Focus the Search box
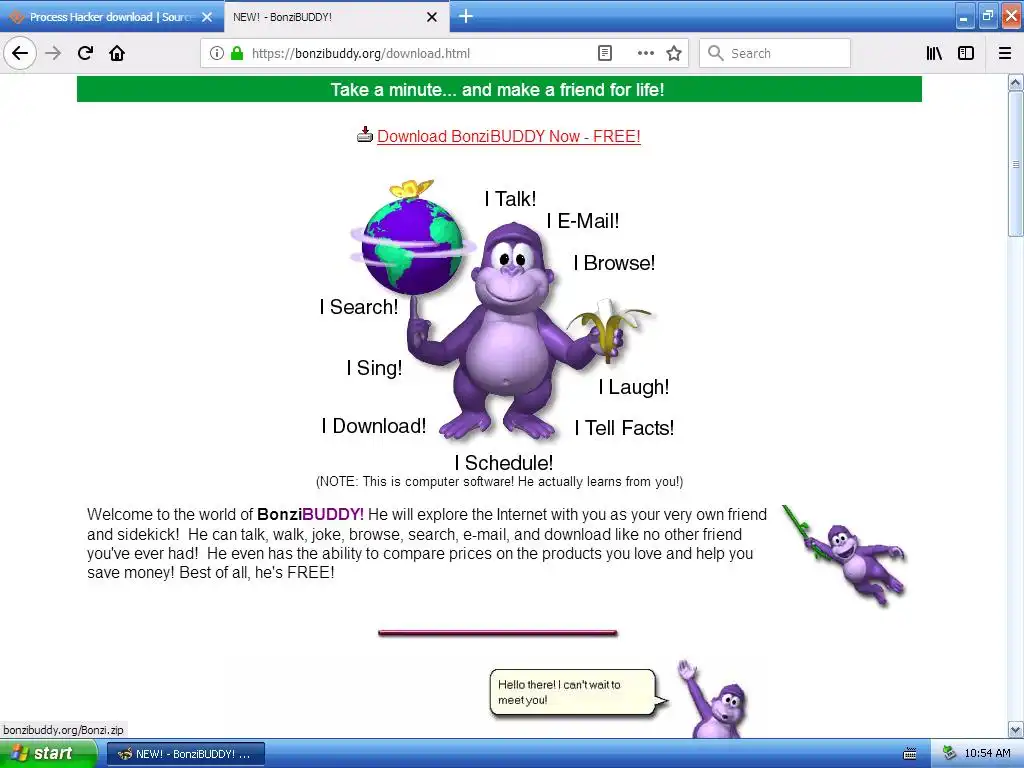Screen dimensions: 1024x768 pos(775,53)
